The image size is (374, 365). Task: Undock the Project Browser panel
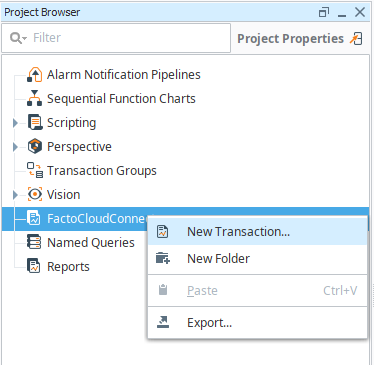point(324,13)
